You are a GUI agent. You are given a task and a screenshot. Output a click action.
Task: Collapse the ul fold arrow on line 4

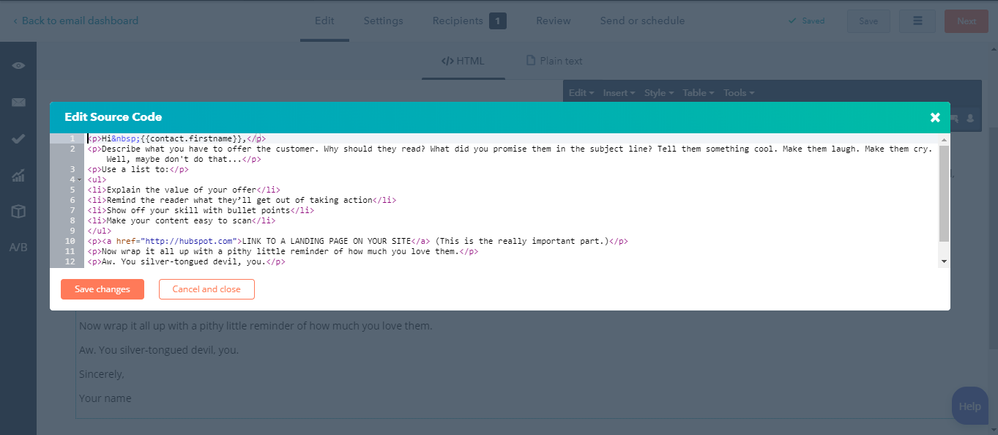click(80, 180)
